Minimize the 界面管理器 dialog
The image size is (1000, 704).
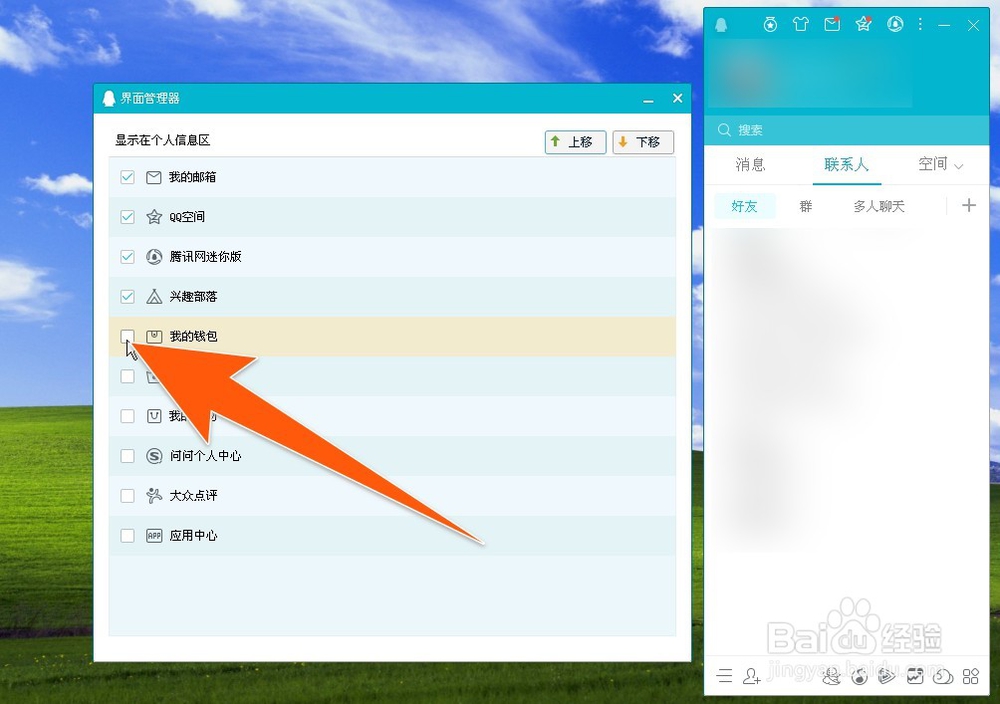(x=649, y=100)
